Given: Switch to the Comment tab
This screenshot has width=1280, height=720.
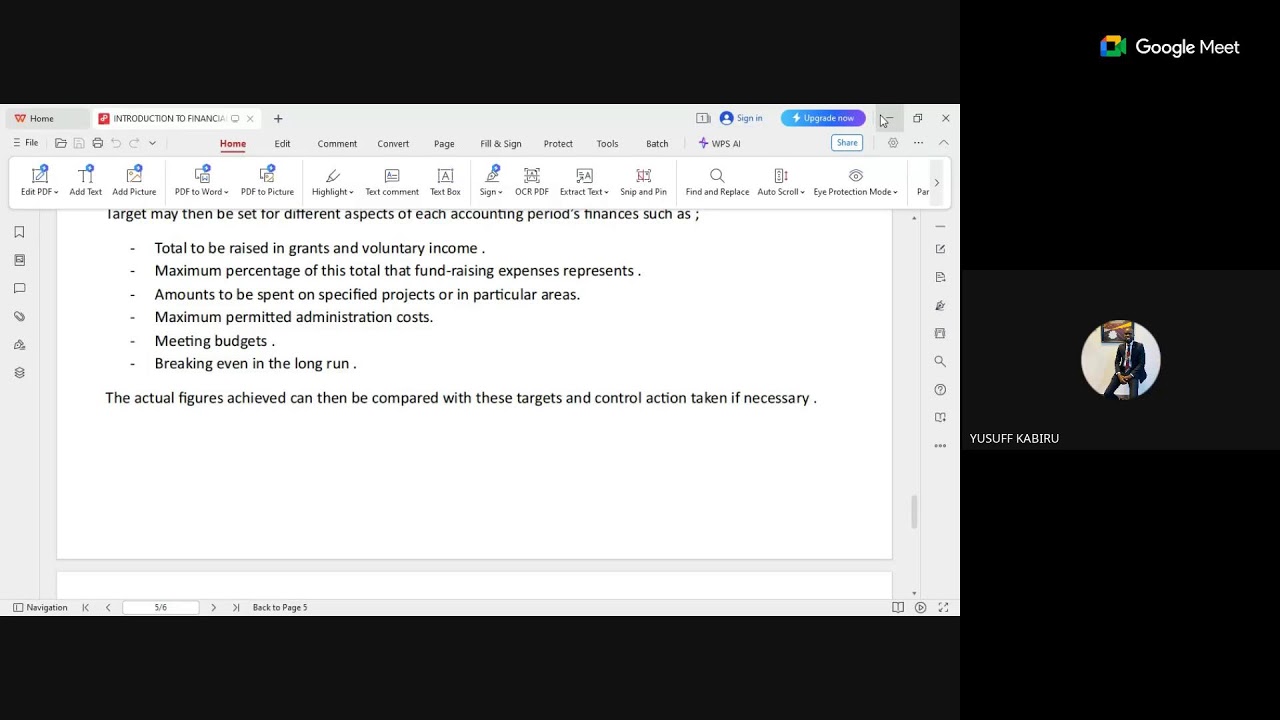Looking at the screenshot, I should point(337,143).
